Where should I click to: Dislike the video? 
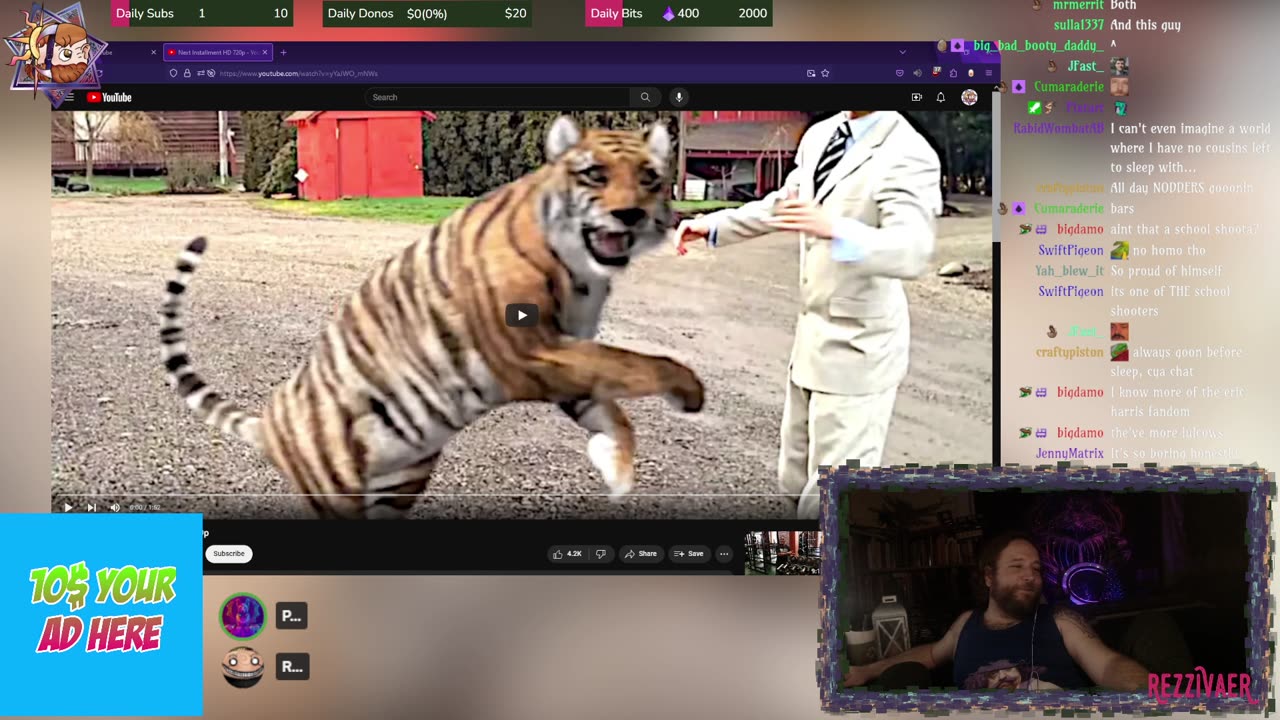[600, 553]
